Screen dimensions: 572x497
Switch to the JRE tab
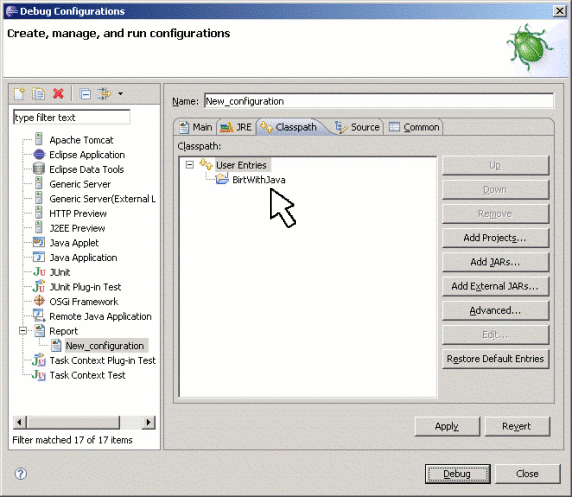click(x=236, y=127)
